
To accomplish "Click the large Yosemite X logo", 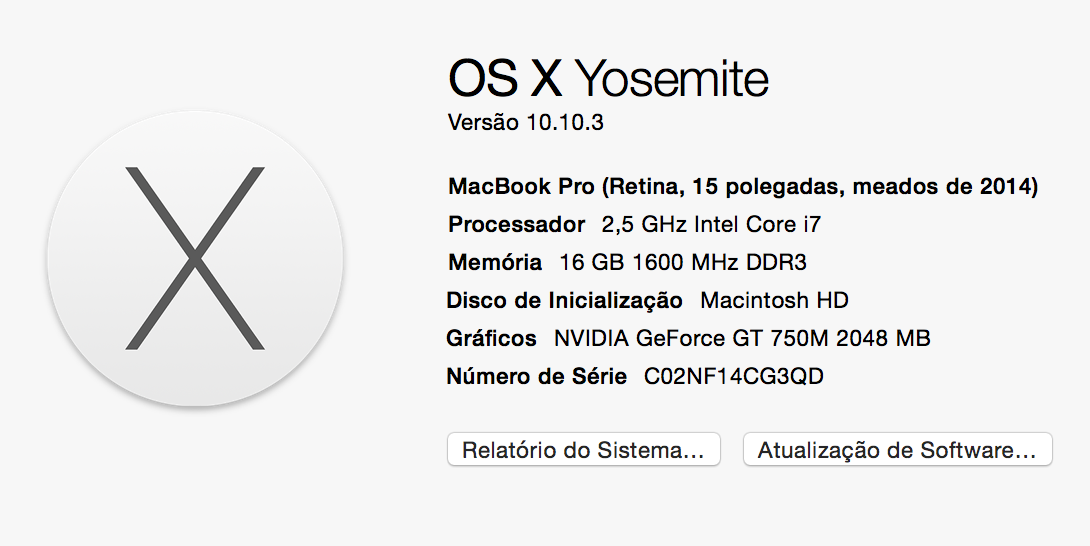I will [195, 258].
